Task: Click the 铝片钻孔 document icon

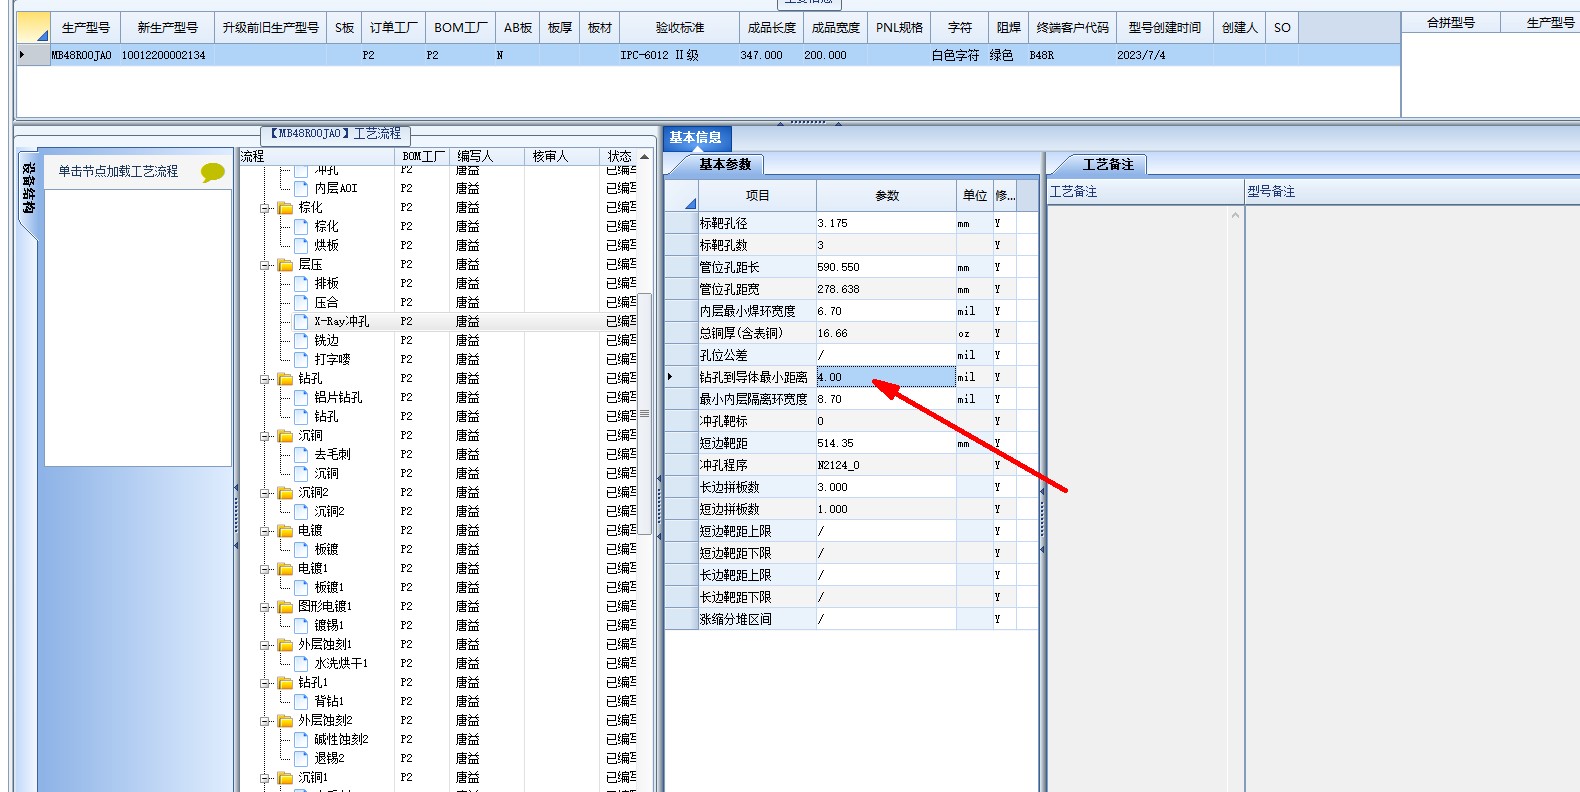Action: tap(301, 397)
